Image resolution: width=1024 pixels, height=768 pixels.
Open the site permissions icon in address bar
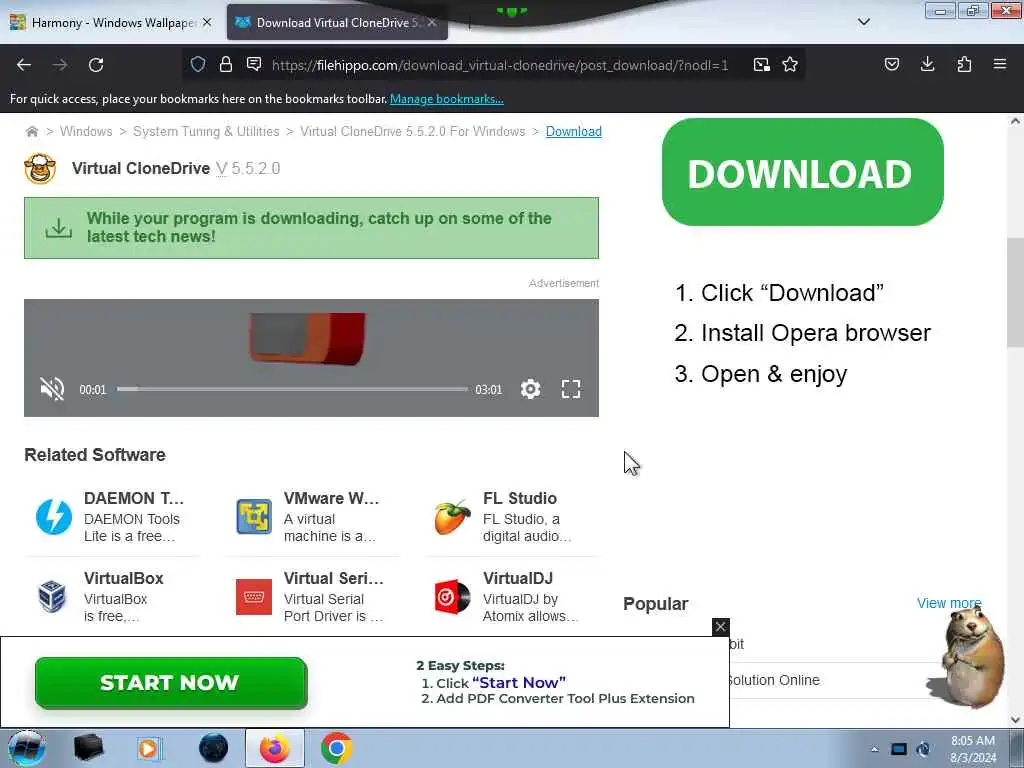[254, 64]
